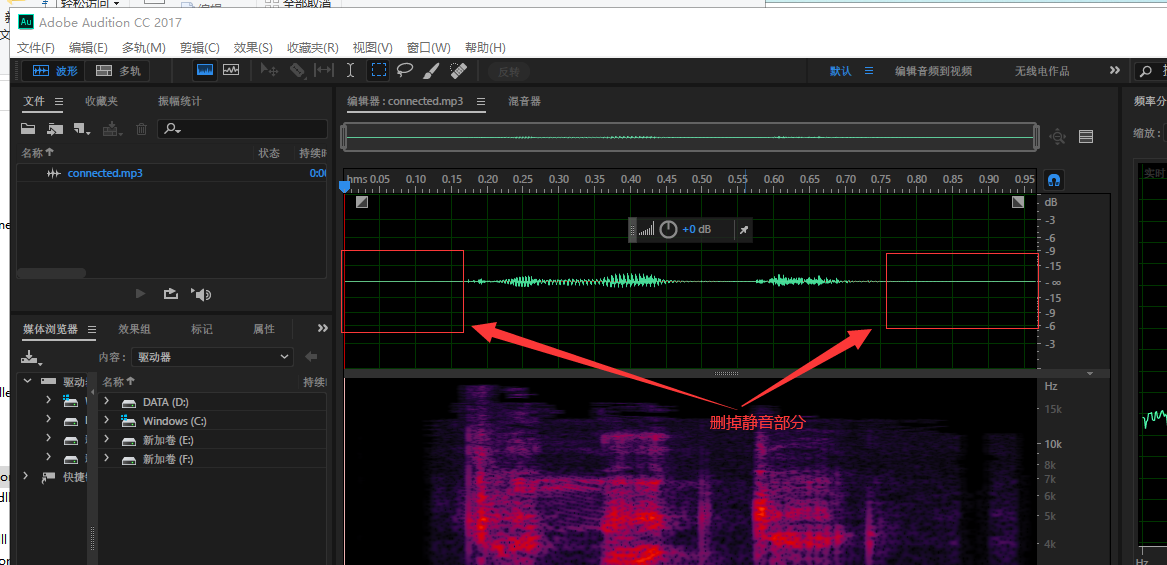Open the 混音器 tab
The height and width of the screenshot is (565, 1167).
click(524, 101)
